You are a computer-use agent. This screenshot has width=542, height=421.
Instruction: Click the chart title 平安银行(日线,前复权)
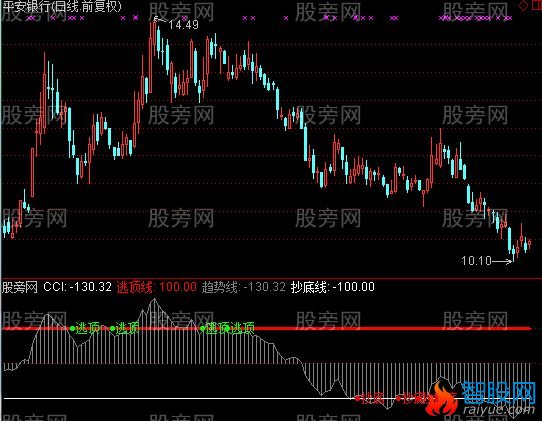62,7
